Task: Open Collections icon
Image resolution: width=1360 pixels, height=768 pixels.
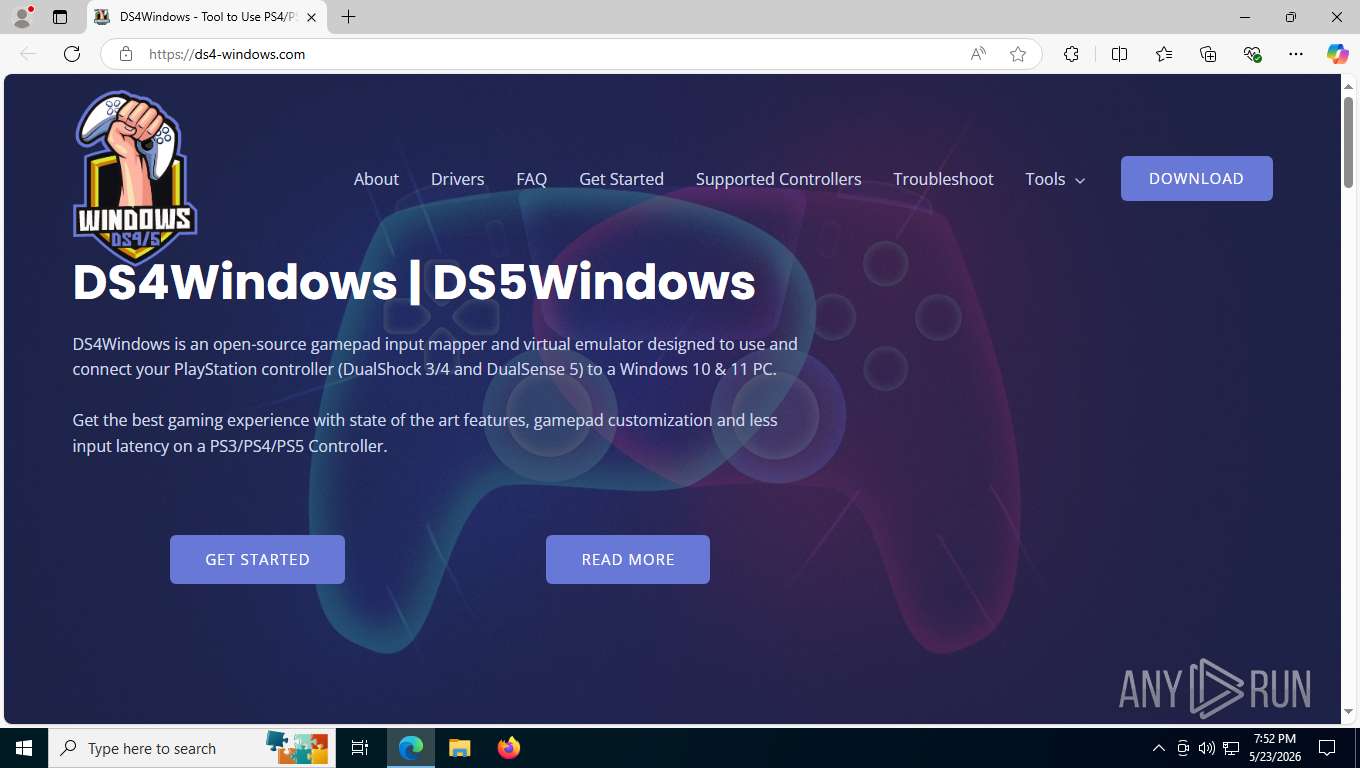Action: (x=1208, y=54)
